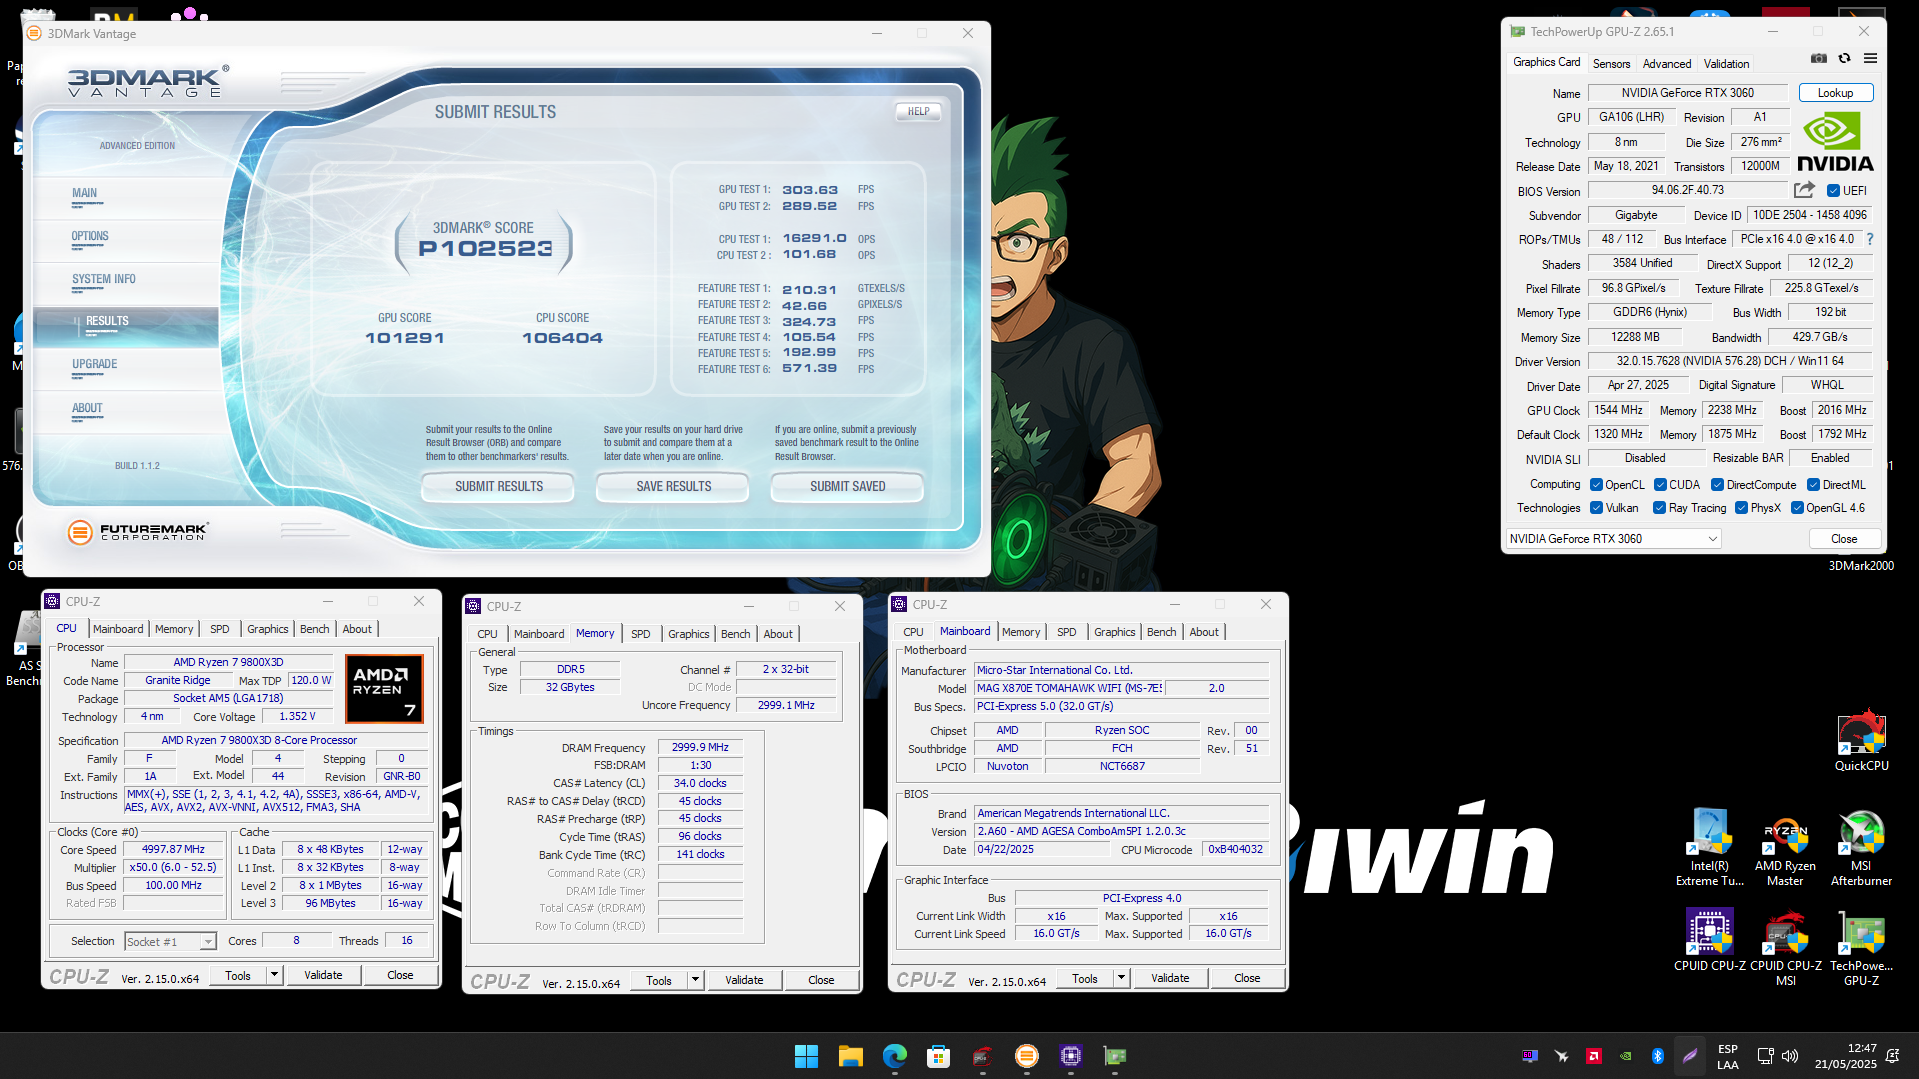Click the SAVE RESULTS button
The width and height of the screenshot is (1919, 1079).
click(x=673, y=487)
